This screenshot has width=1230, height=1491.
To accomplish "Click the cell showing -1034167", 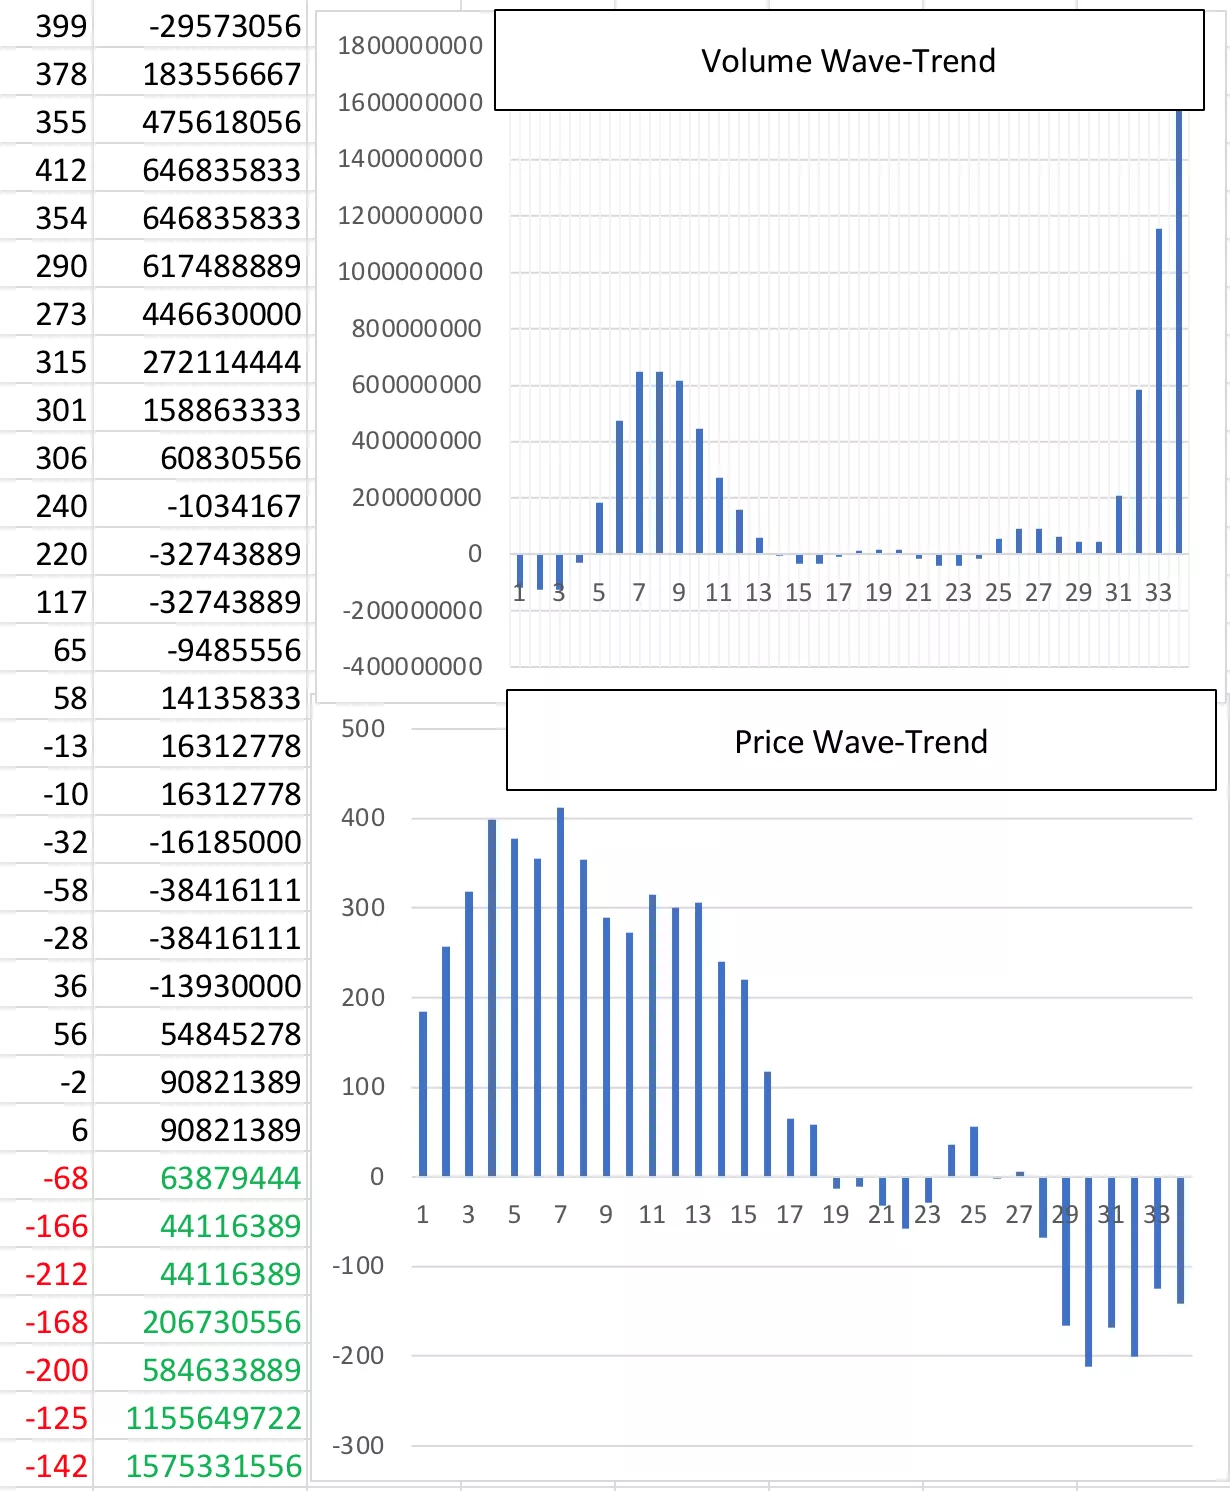I will [233, 507].
